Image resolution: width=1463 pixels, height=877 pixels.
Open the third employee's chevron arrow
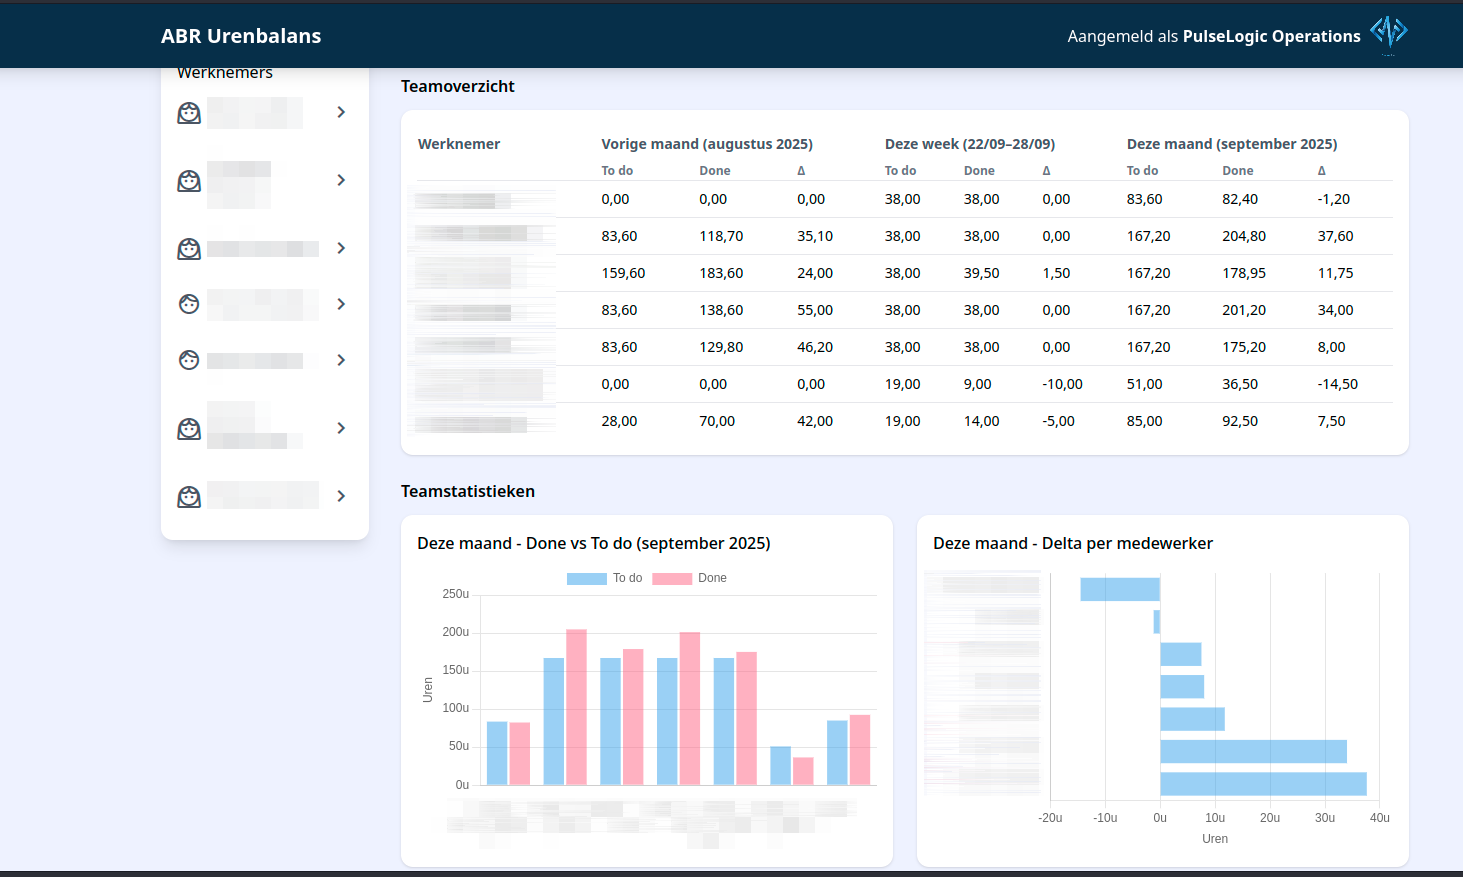(x=341, y=248)
